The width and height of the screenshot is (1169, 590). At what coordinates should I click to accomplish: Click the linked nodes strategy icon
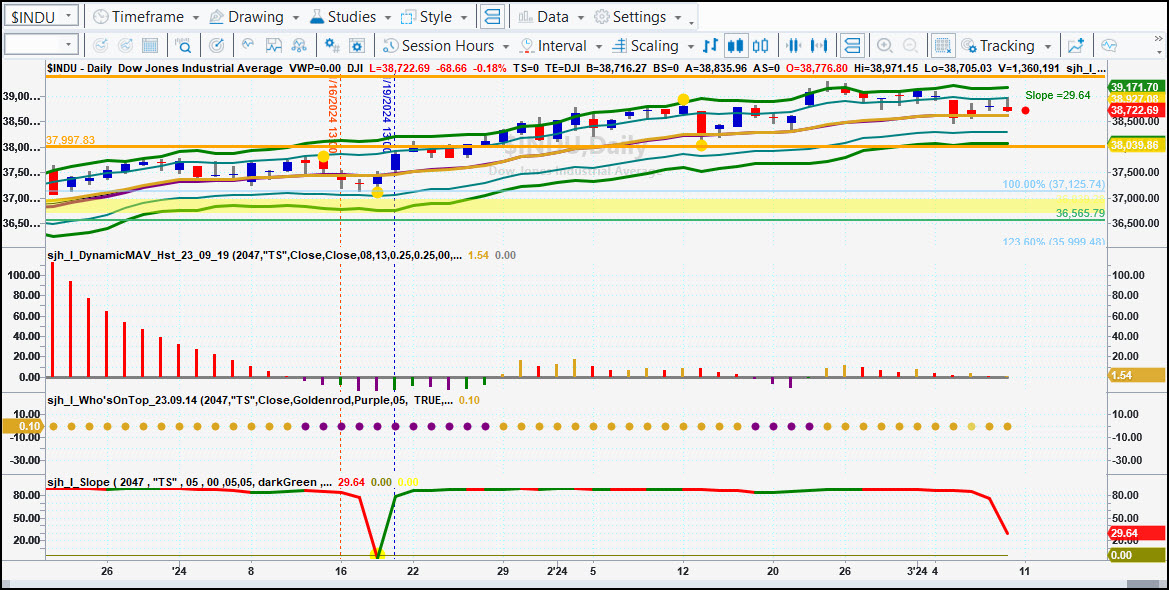pyautogui.click(x=299, y=45)
